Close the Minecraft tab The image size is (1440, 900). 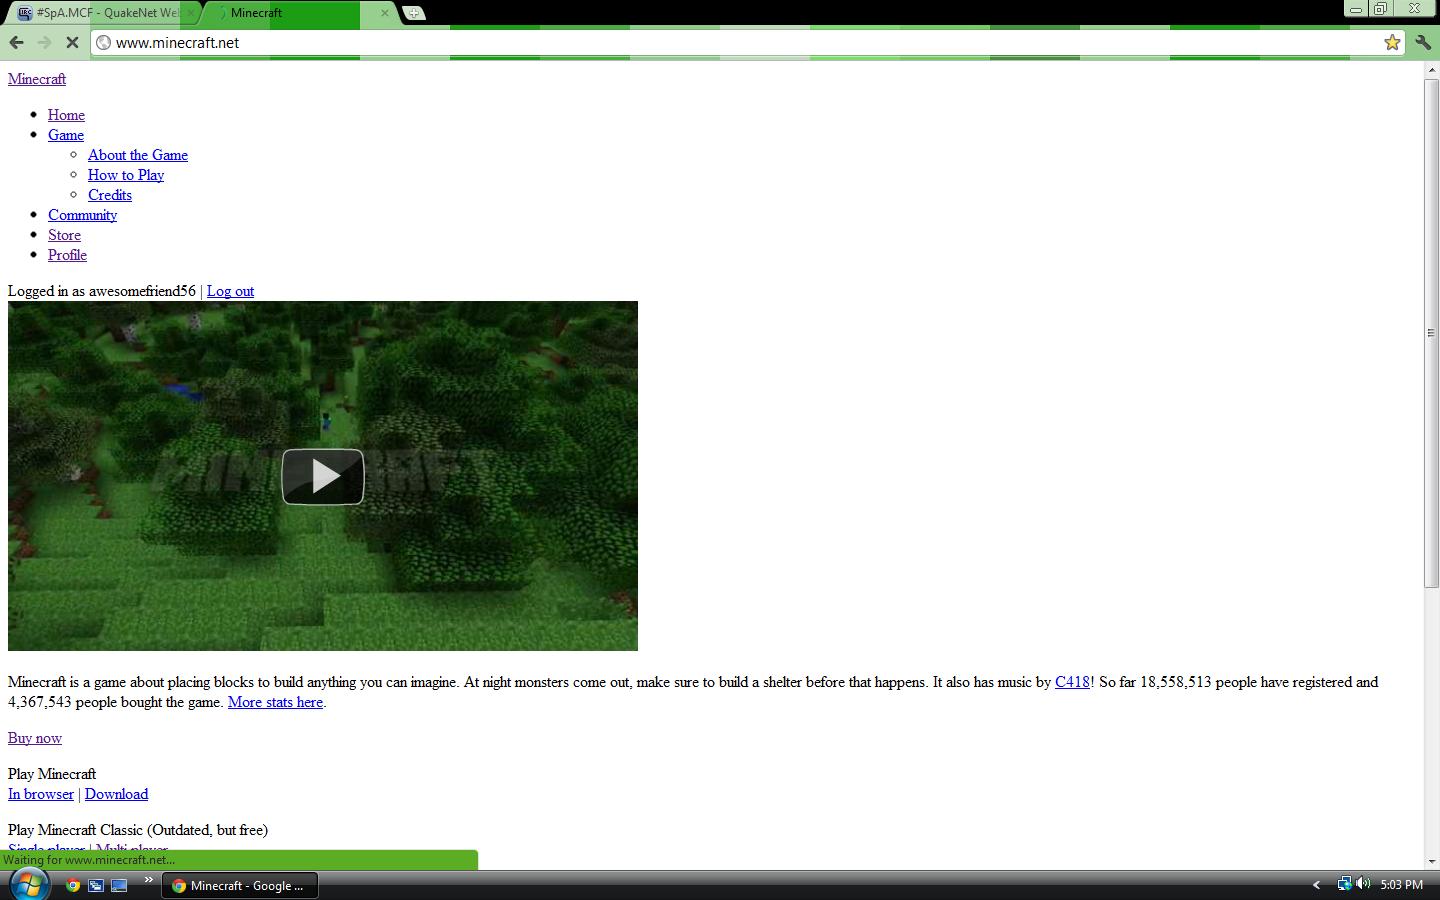(385, 13)
